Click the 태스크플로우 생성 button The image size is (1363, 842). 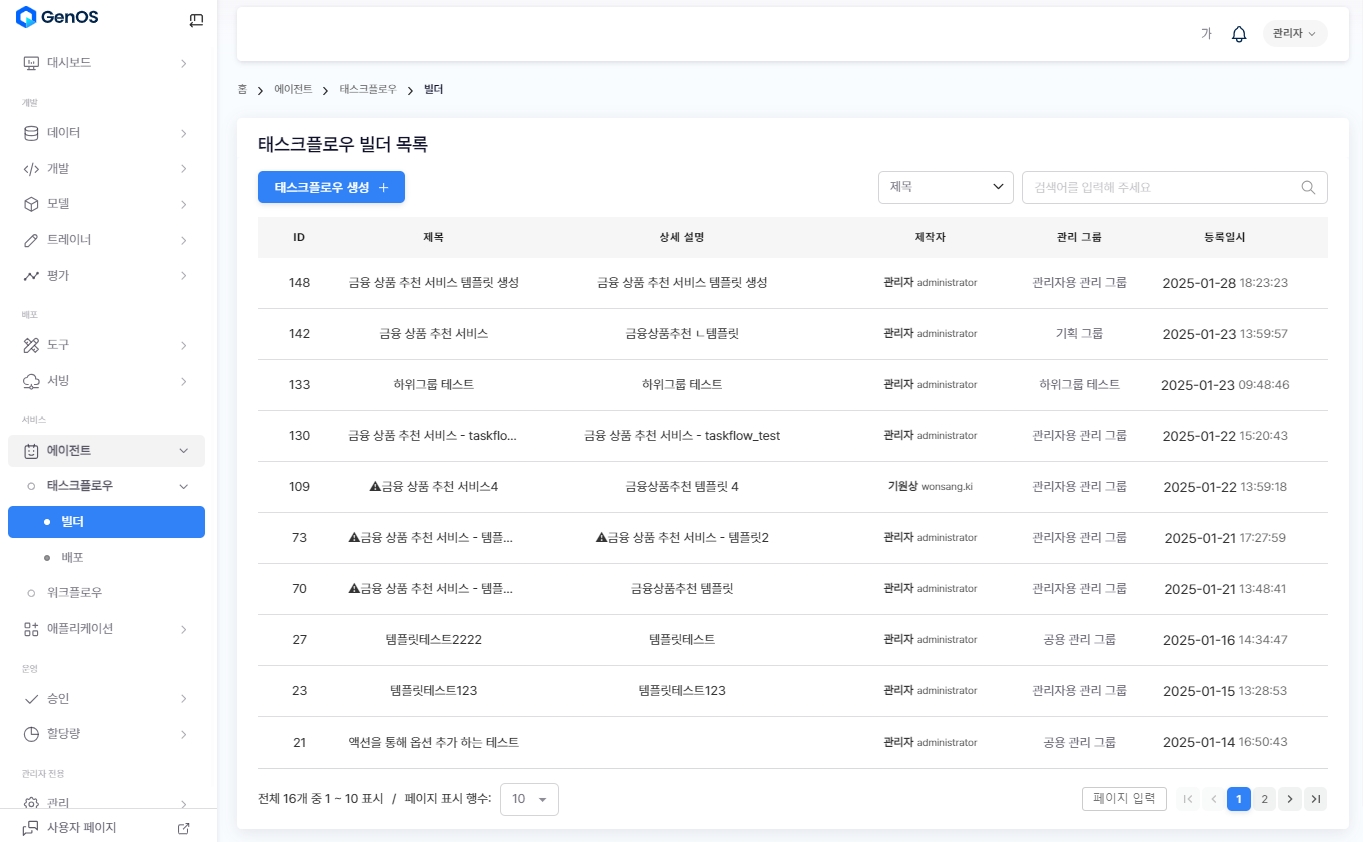(331, 187)
